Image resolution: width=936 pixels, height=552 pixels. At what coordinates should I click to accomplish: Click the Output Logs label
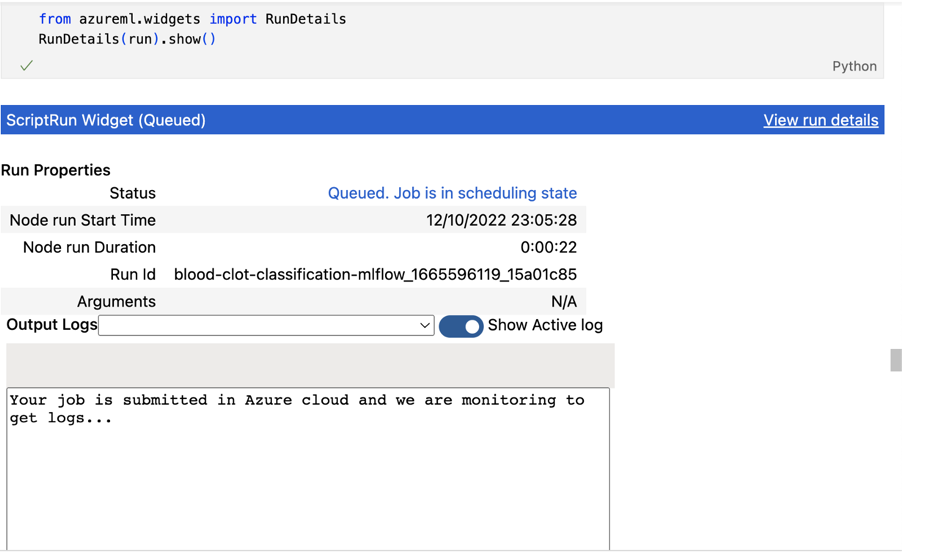[x=52, y=325]
